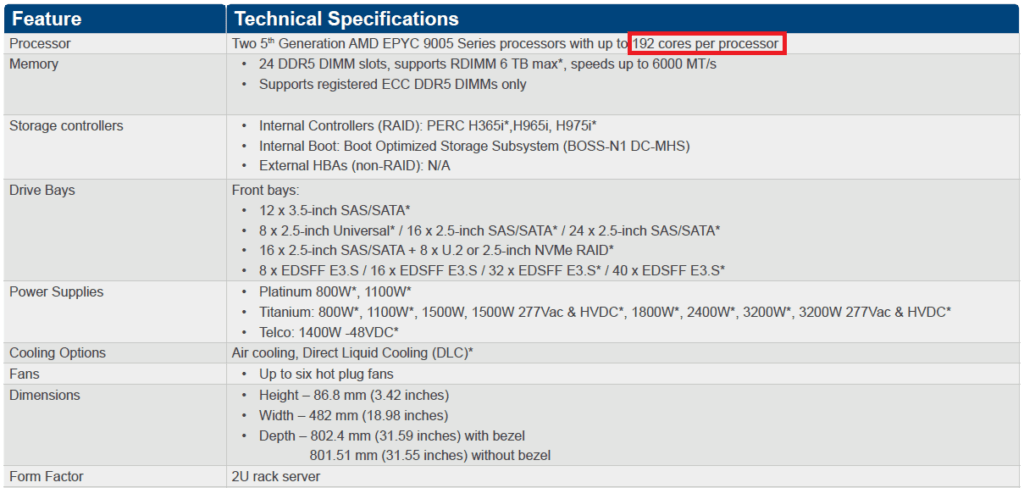Click the "Height – 86.8 mm" line

[353, 395]
